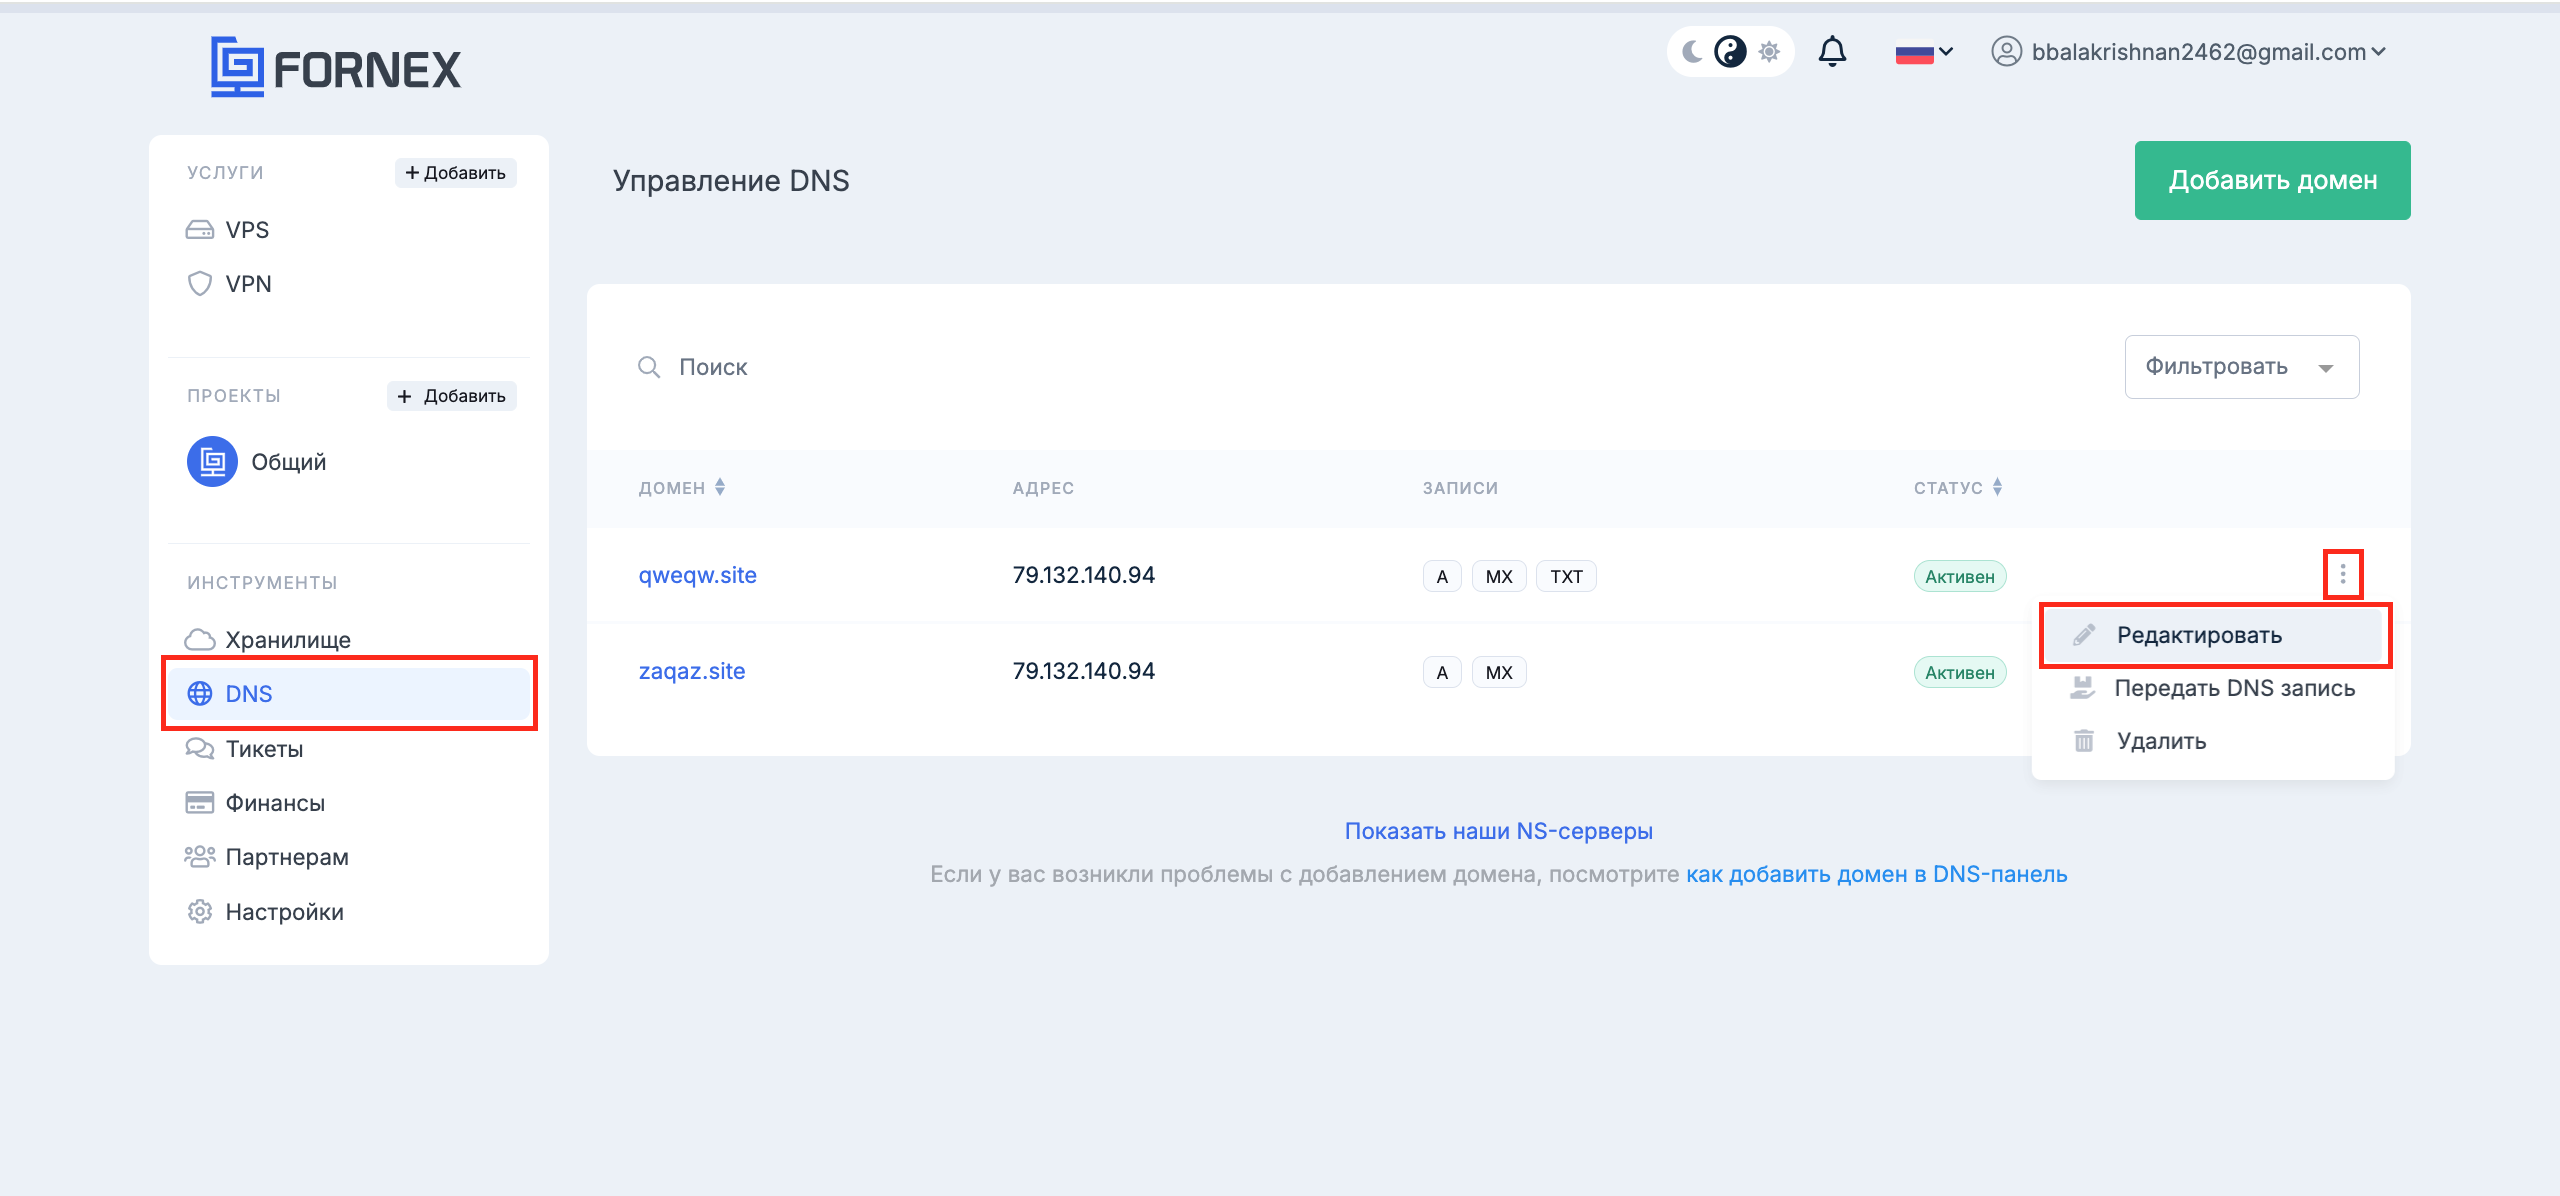Open the bbalakrishnan2462@gmail.com account menu
This screenshot has height=1196, width=2560.
tap(2189, 52)
